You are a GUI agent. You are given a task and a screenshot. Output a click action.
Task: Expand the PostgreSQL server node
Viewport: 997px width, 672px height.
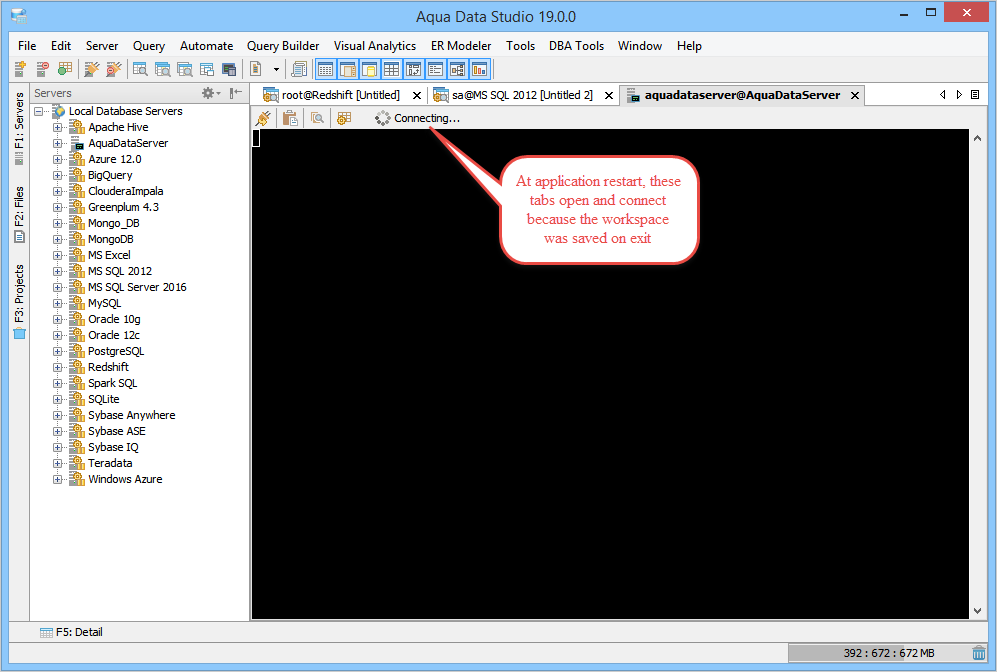pyautogui.click(x=57, y=351)
